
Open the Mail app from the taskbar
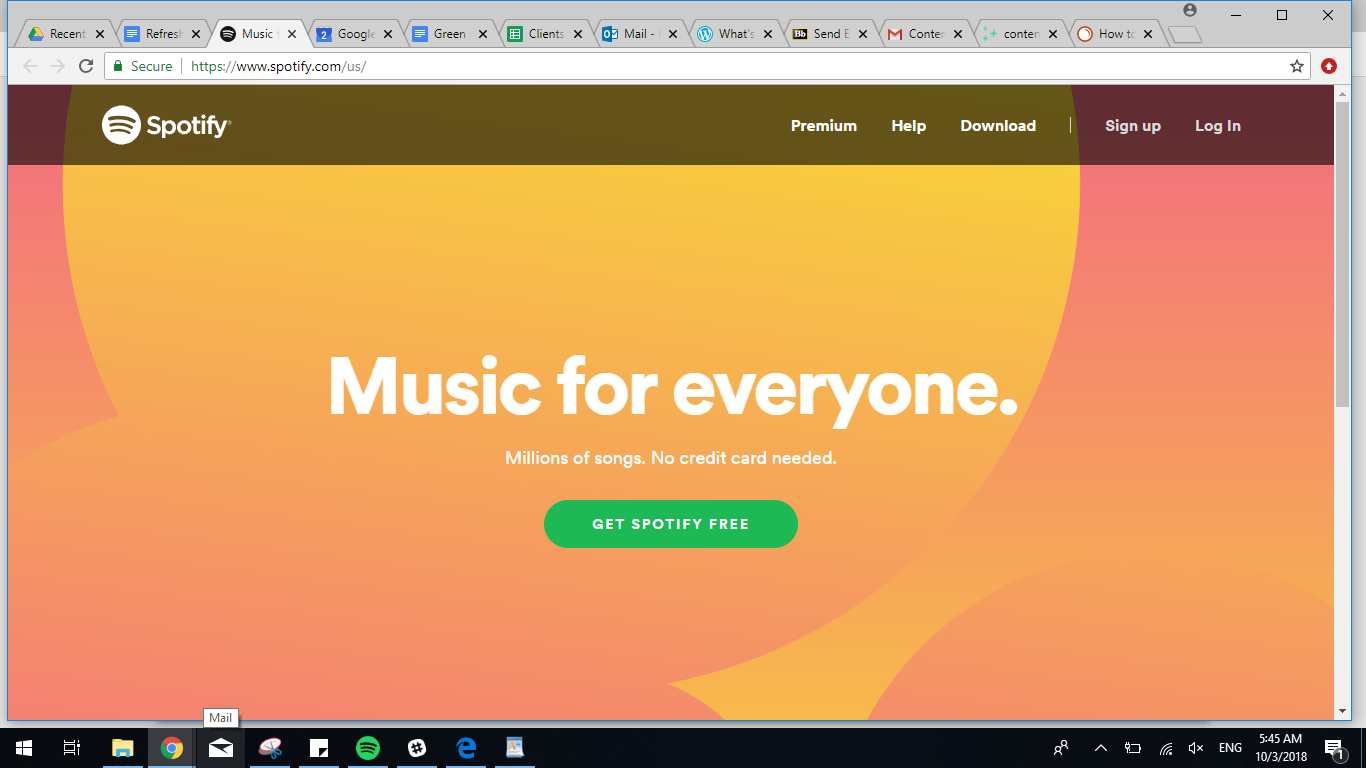(x=221, y=748)
